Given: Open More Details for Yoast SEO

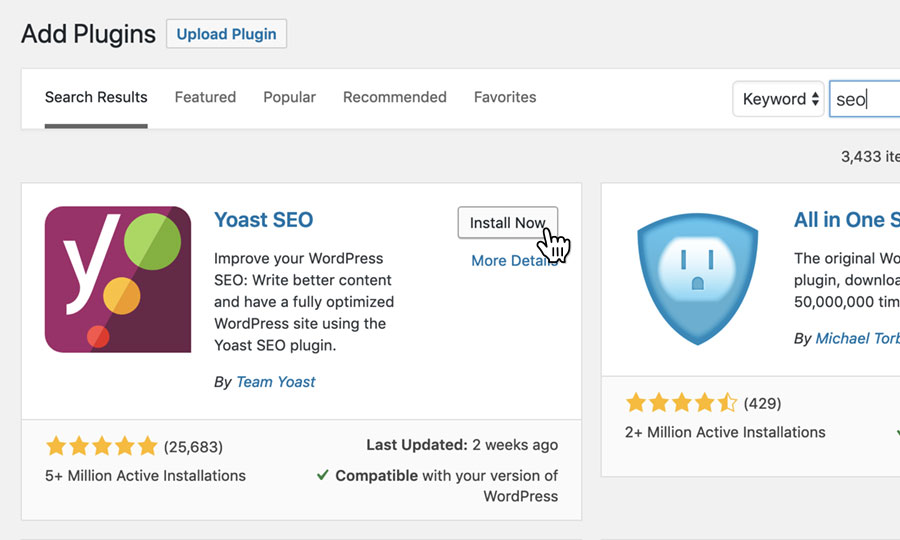Looking at the screenshot, I should 514,261.
